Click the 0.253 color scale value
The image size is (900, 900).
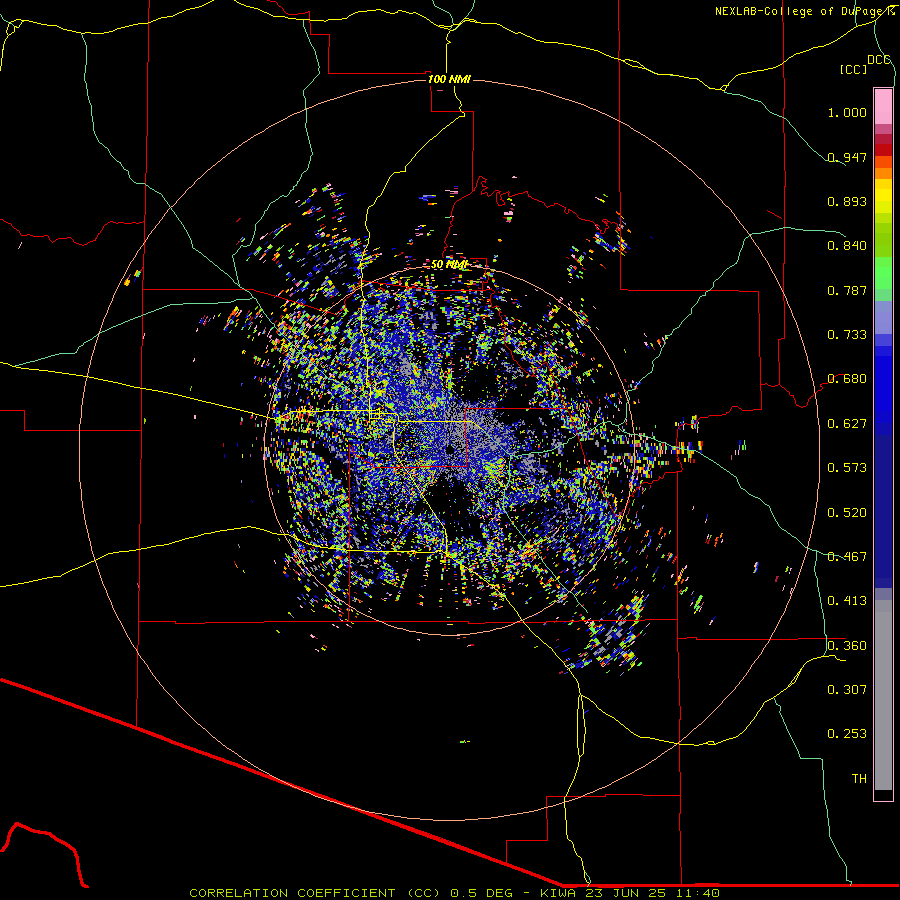847,734
